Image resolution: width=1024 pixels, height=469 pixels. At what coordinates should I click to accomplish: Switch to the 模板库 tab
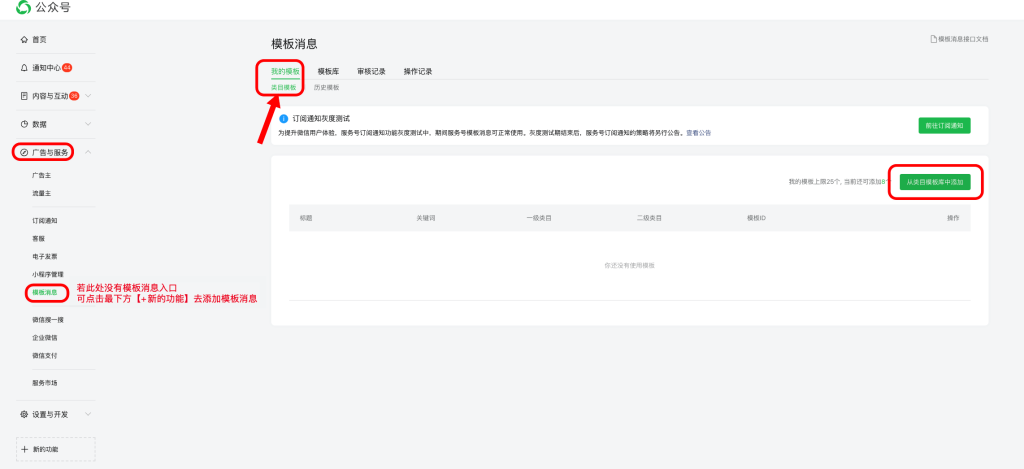[x=328, y=72]
